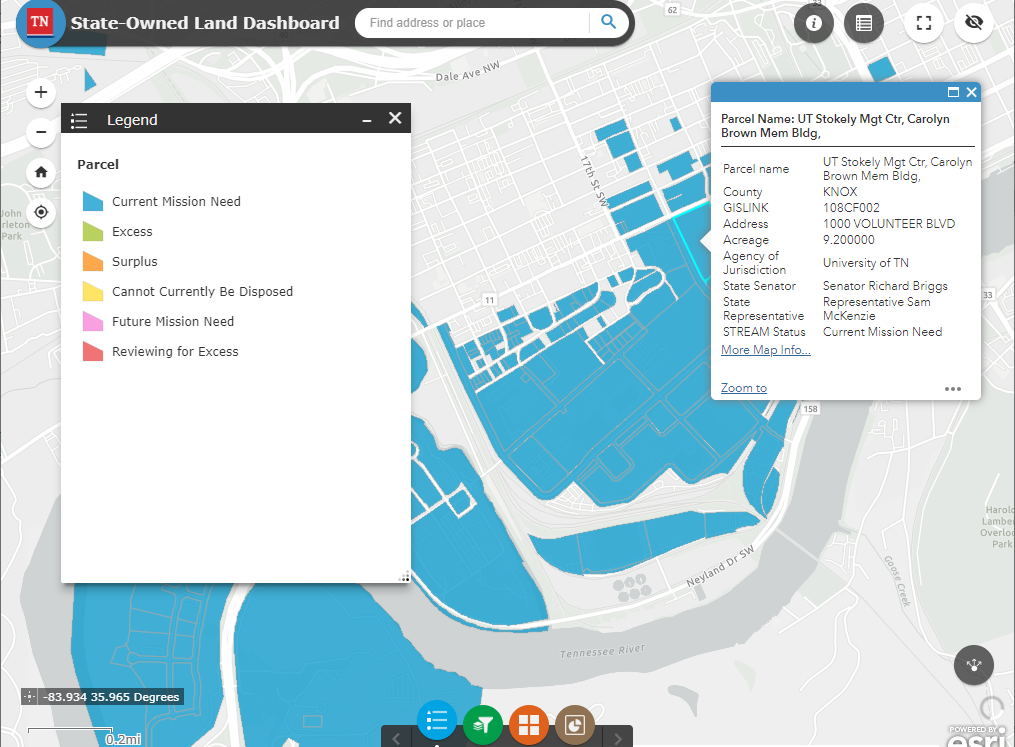
Task: Zoom in on the map
Action: click(41, 93)
